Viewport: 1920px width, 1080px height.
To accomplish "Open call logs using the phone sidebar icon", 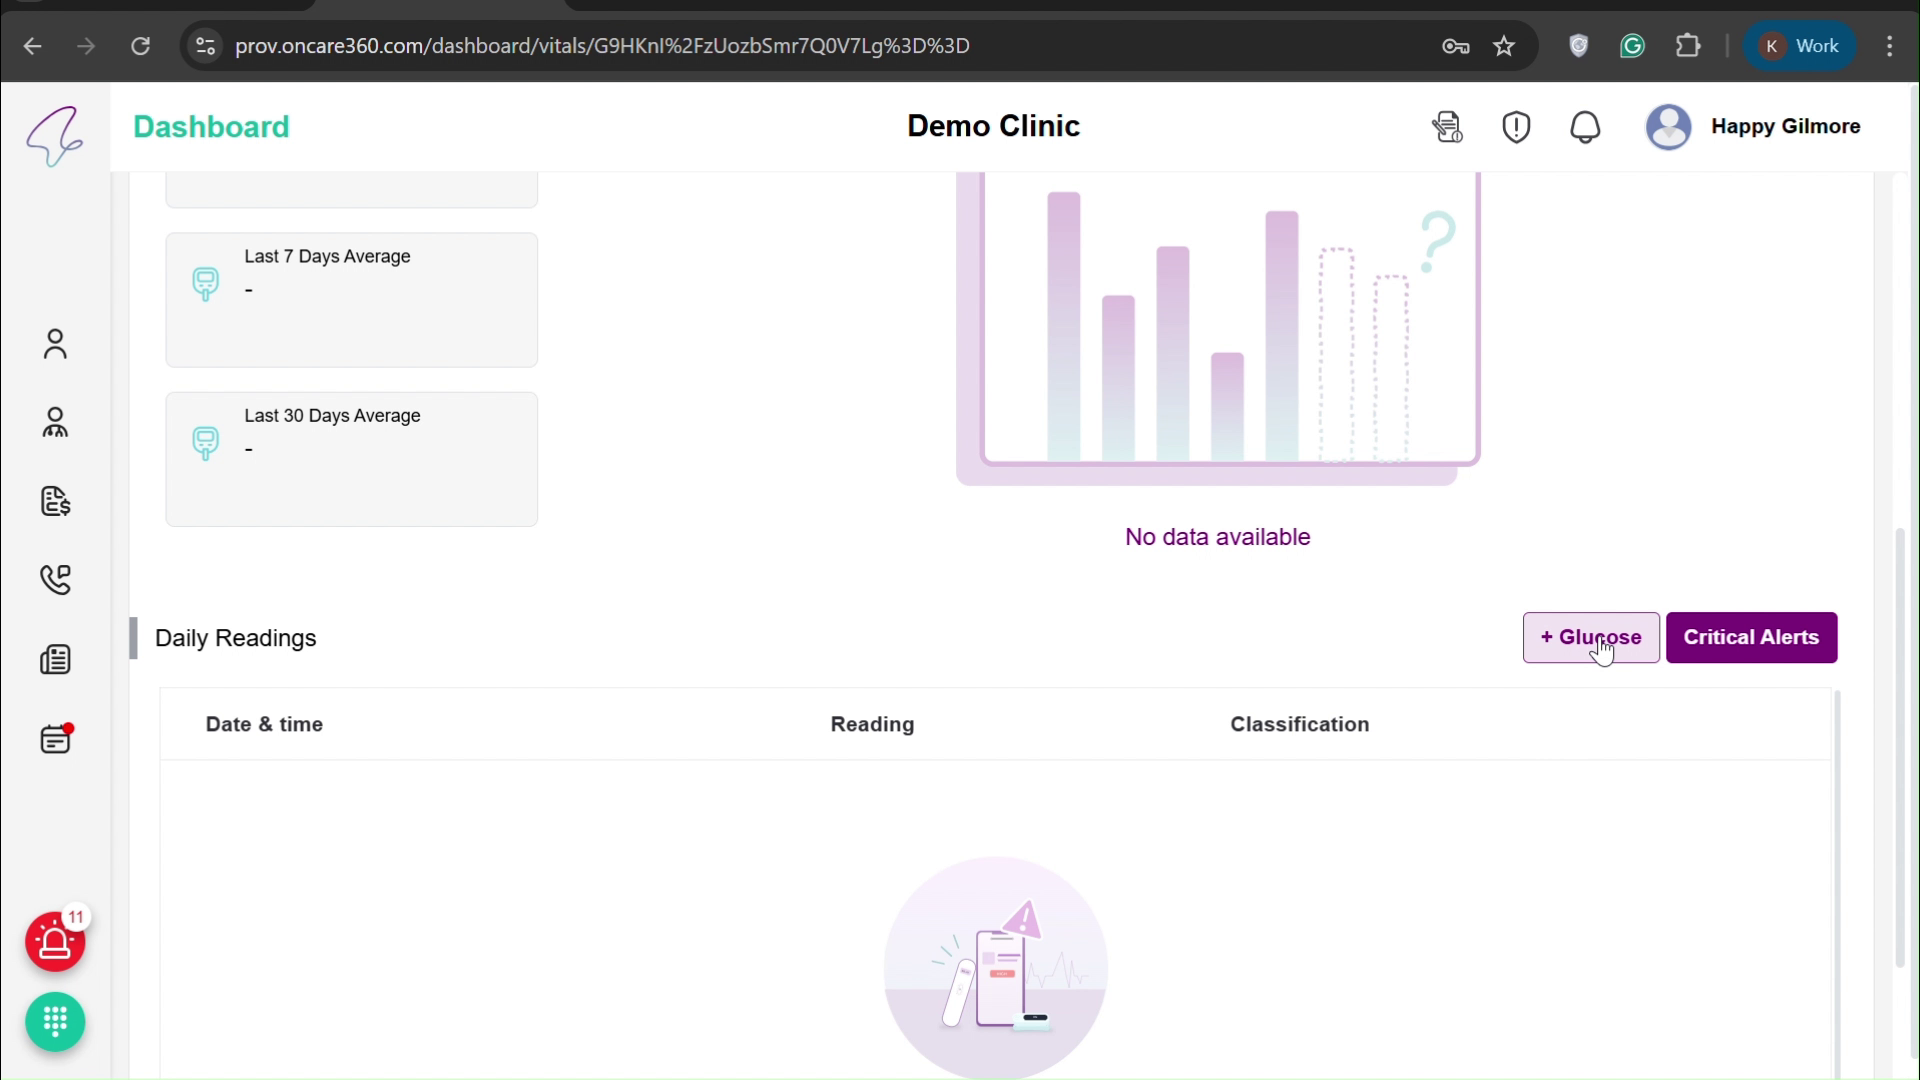I will click(x=55, y=580).
